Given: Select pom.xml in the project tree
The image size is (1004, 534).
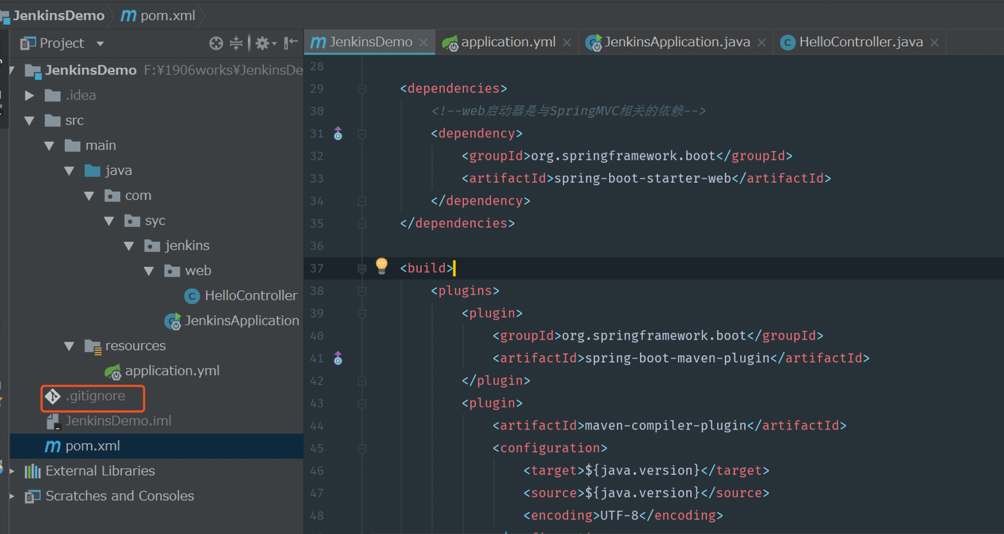Looking at the screenshot, I should coord(93,446).
